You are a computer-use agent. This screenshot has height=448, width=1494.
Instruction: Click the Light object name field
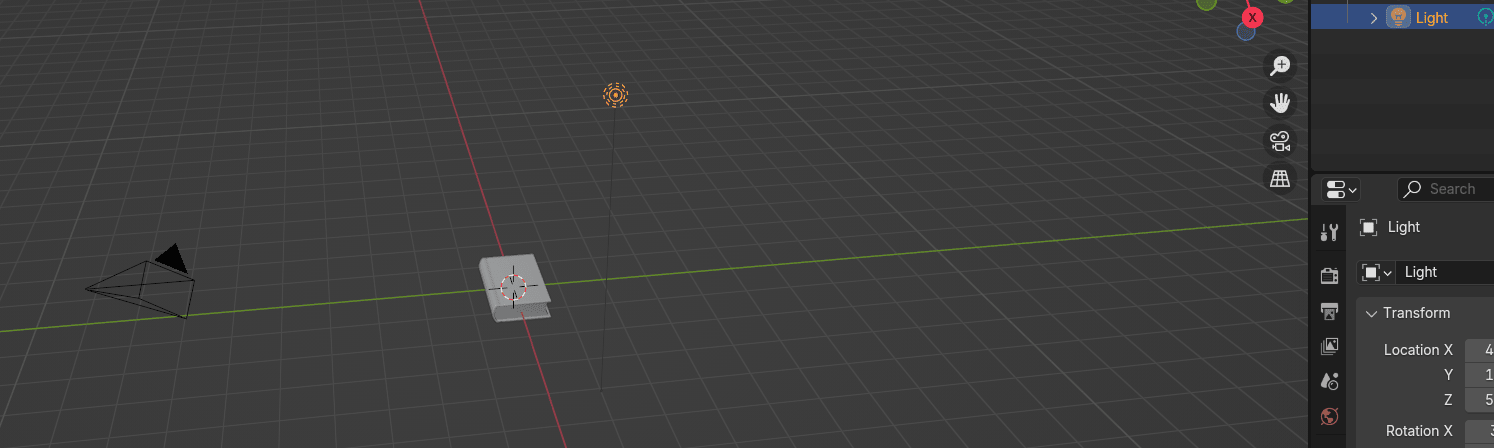(1445, 272)
